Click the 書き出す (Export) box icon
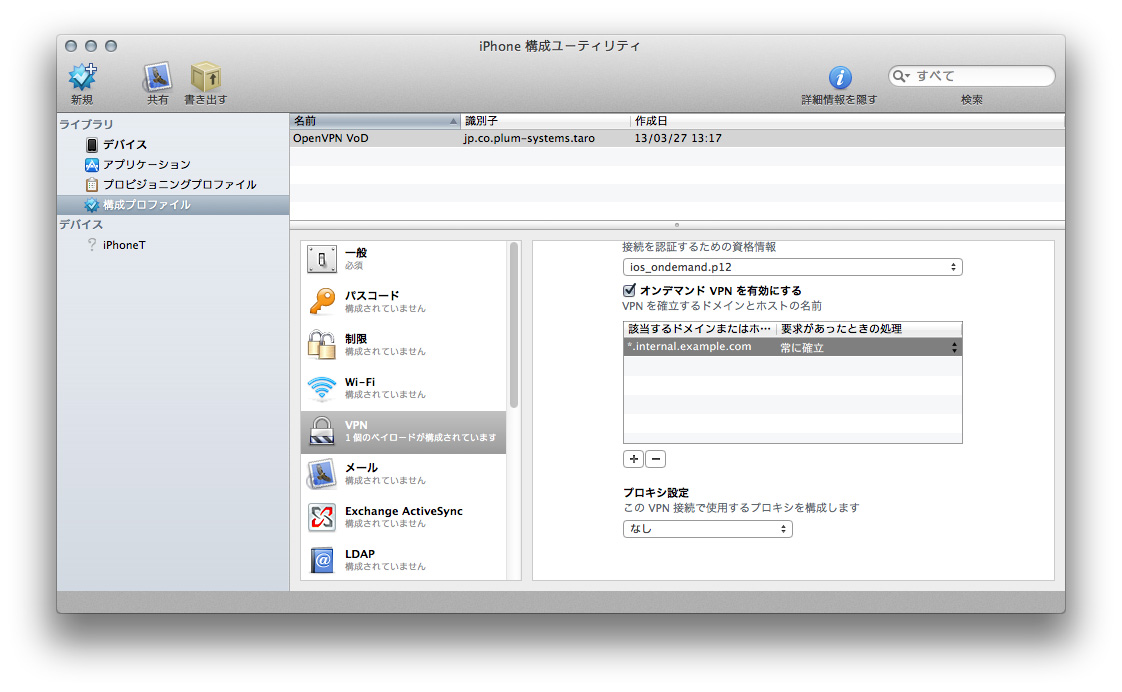The height and width of the screenshot is (692, 1122). pos(205,77)
